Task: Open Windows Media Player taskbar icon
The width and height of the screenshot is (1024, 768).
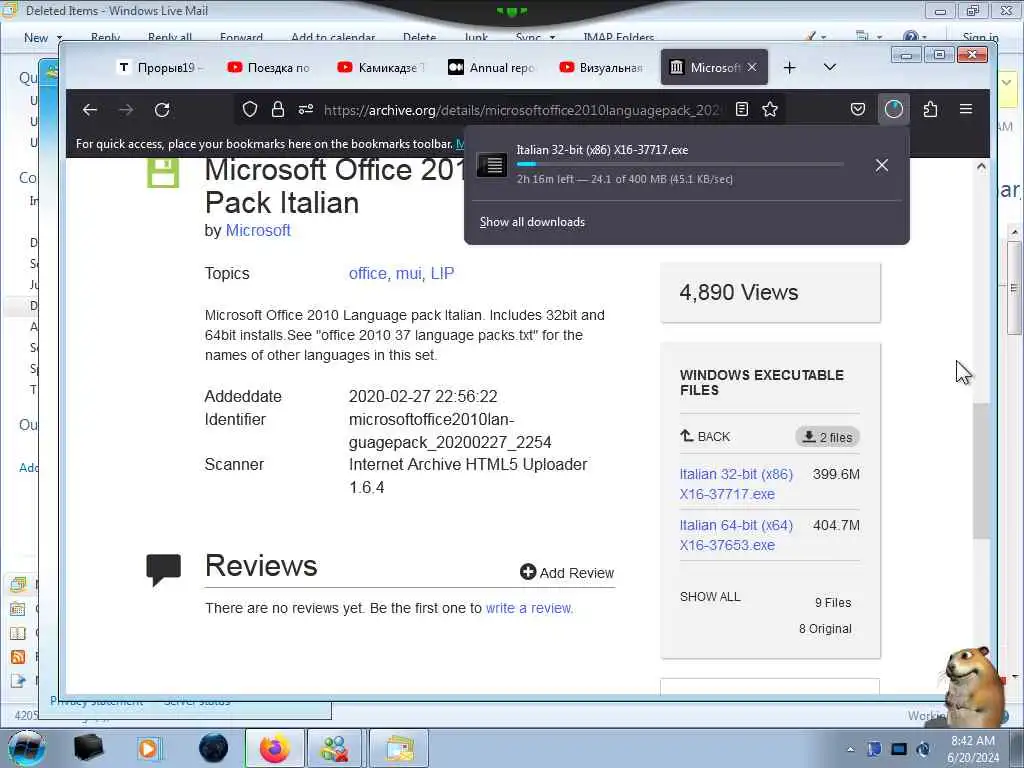Action: tap(148, 748)
